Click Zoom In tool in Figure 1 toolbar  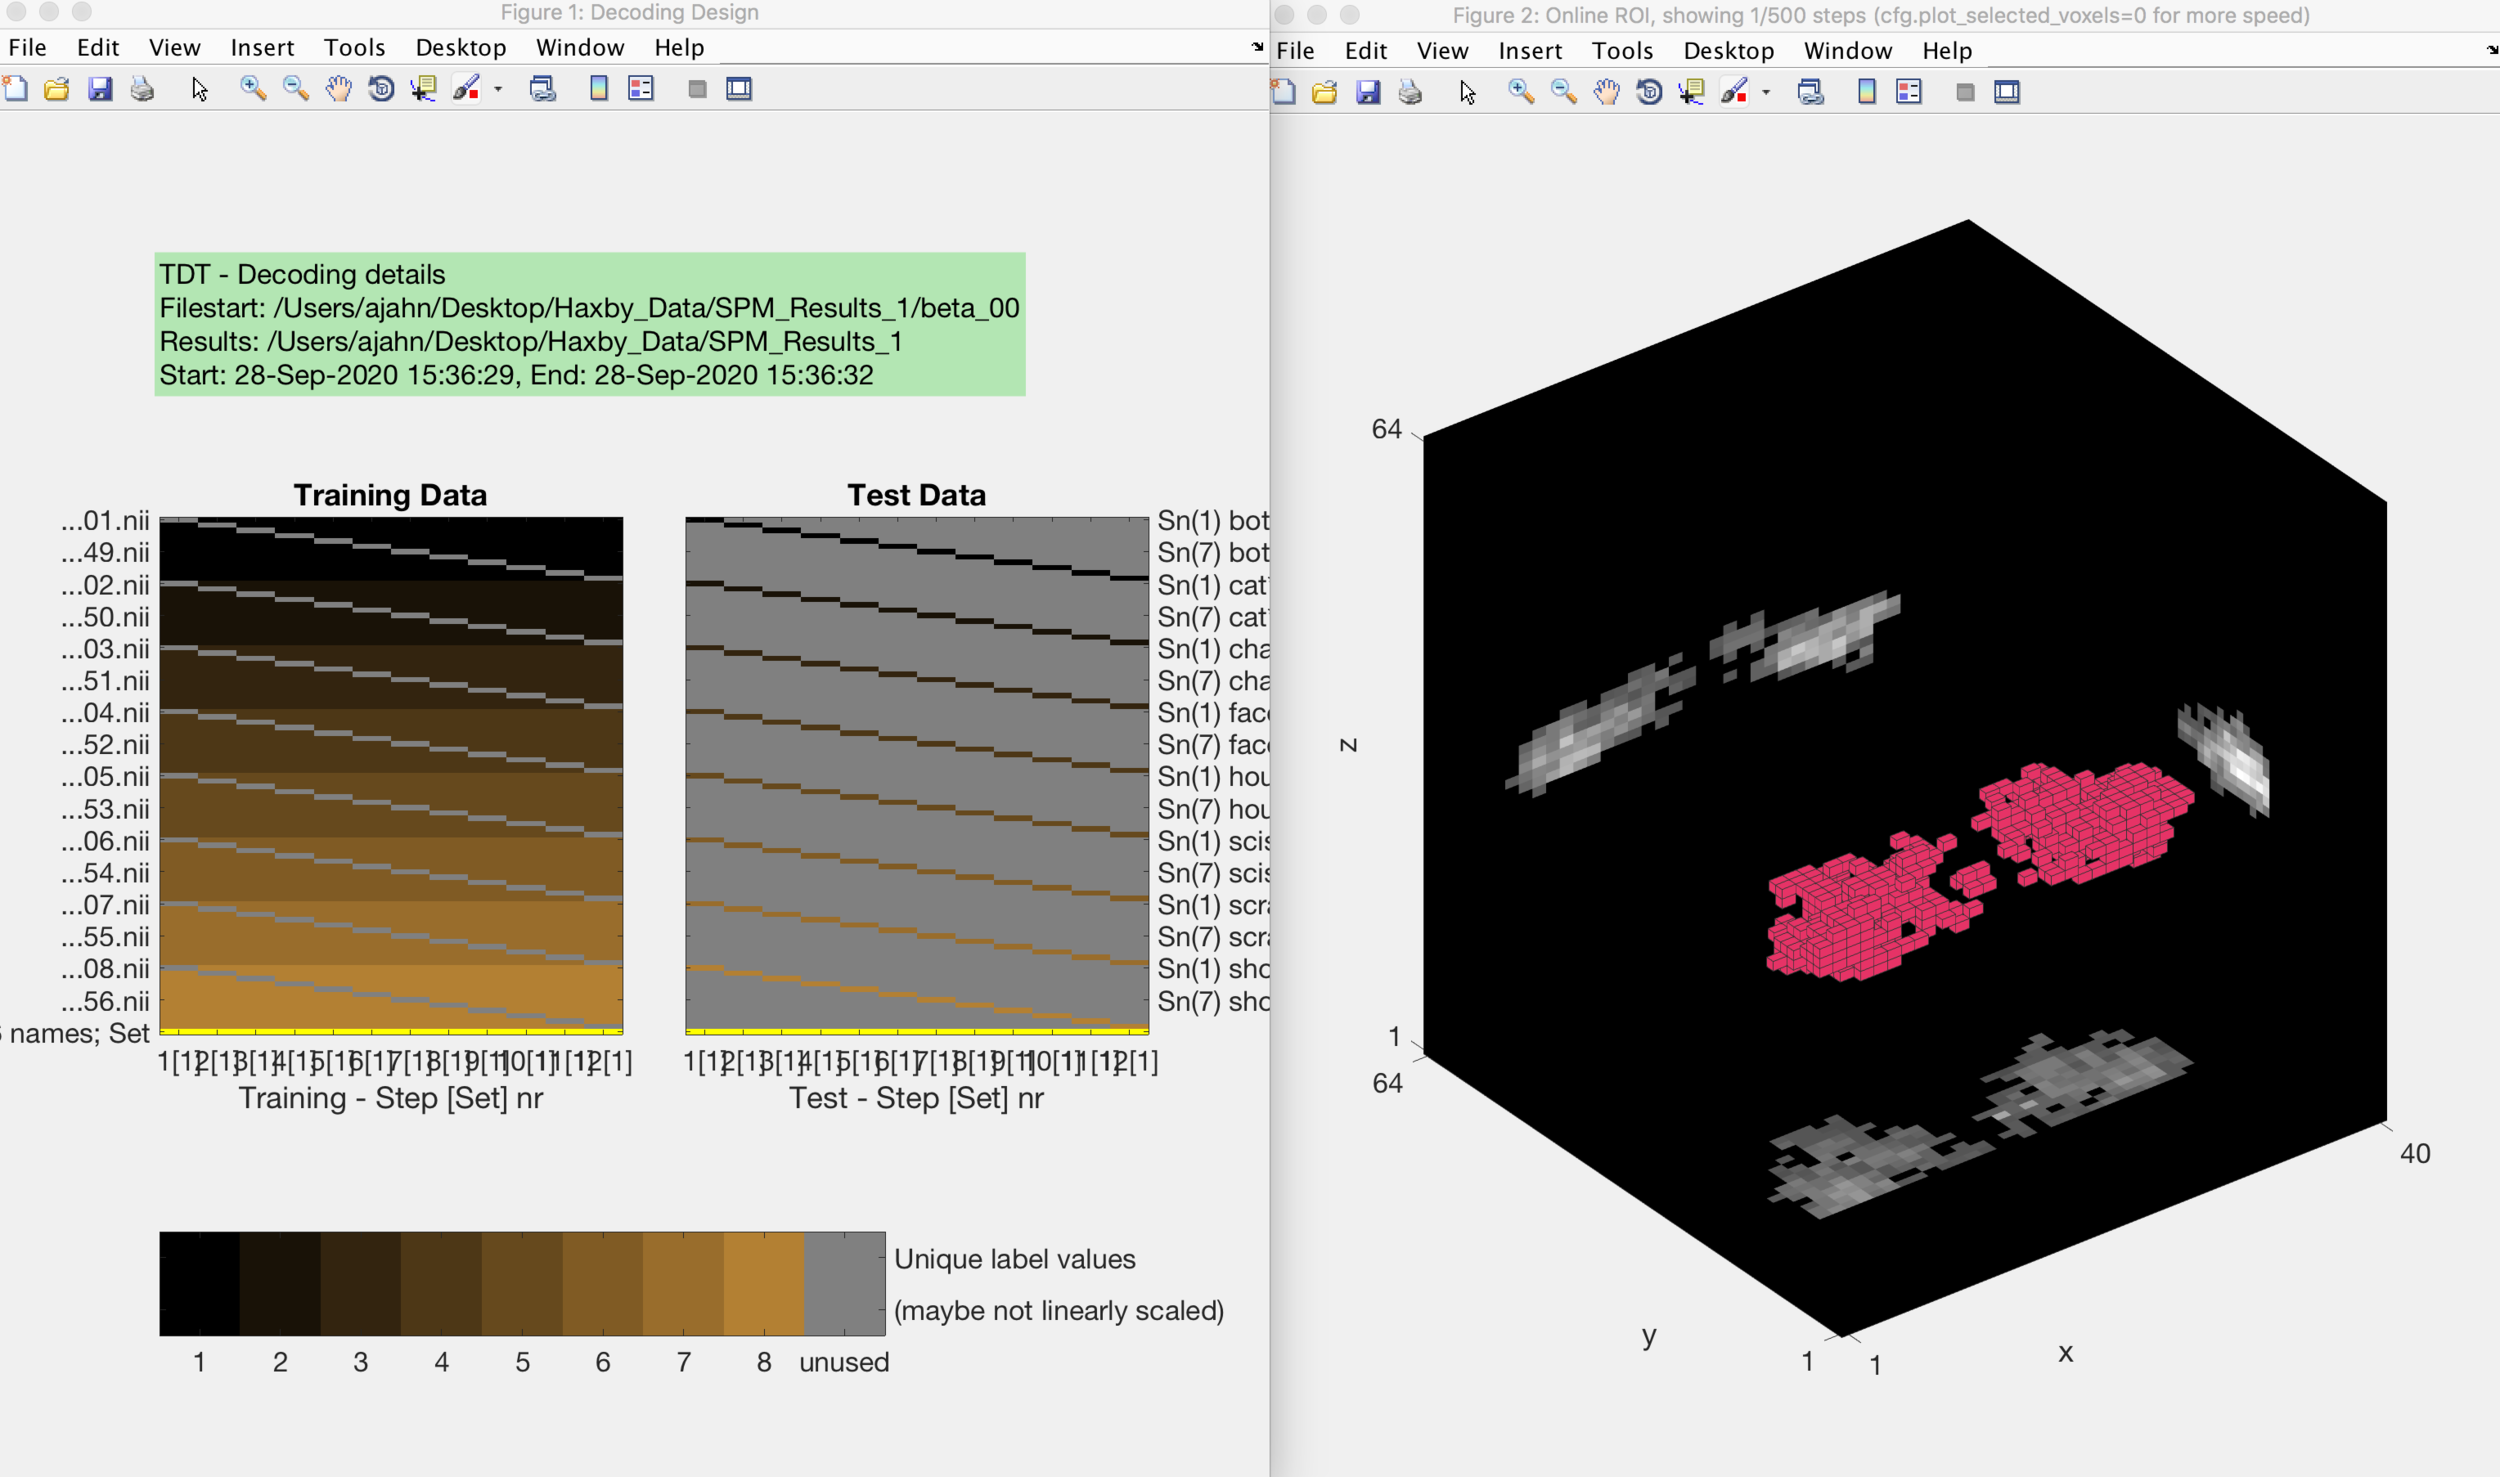point(253,89)
